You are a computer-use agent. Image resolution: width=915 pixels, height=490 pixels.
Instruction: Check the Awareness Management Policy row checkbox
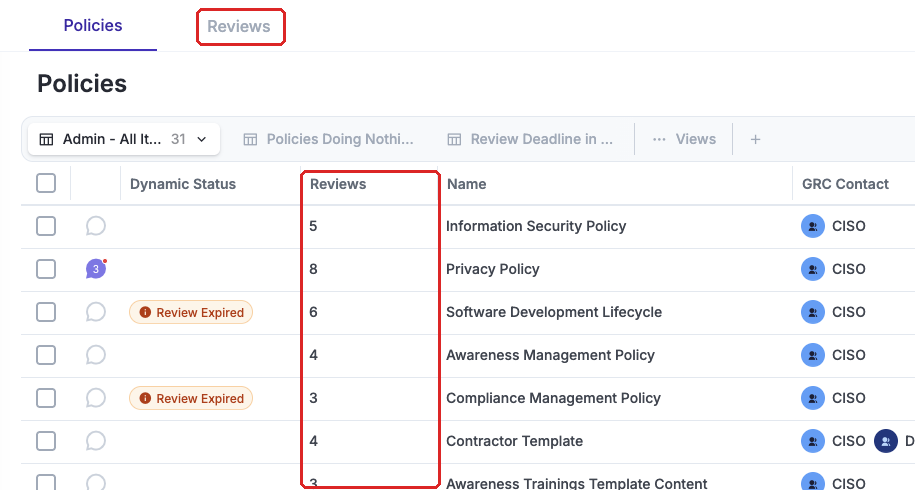tap(46, 355)
